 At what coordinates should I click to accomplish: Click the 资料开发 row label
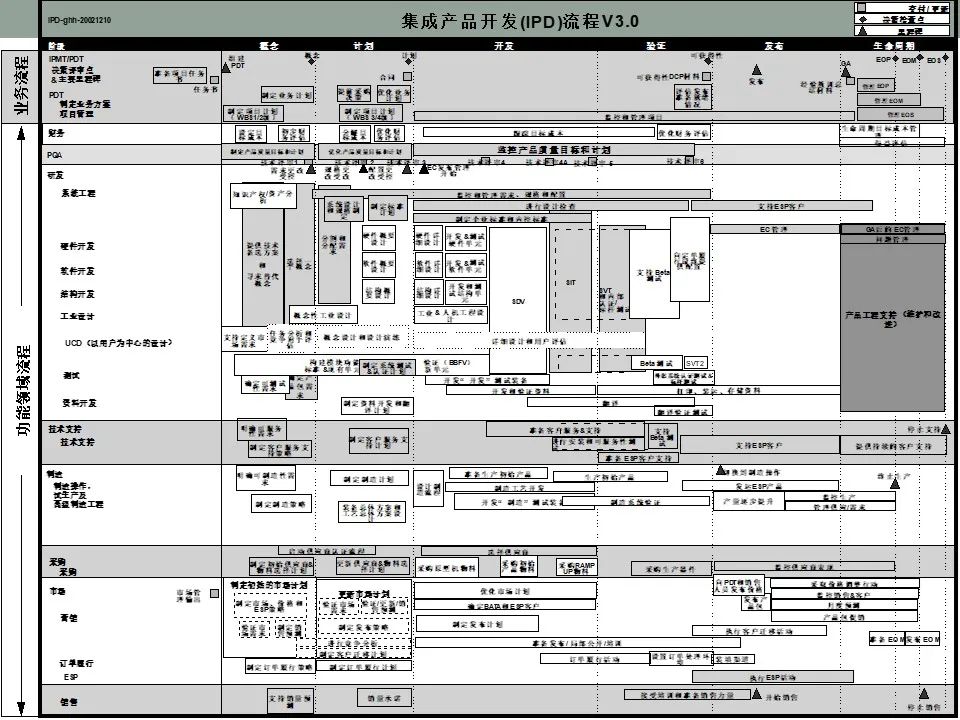click(79, 403)
